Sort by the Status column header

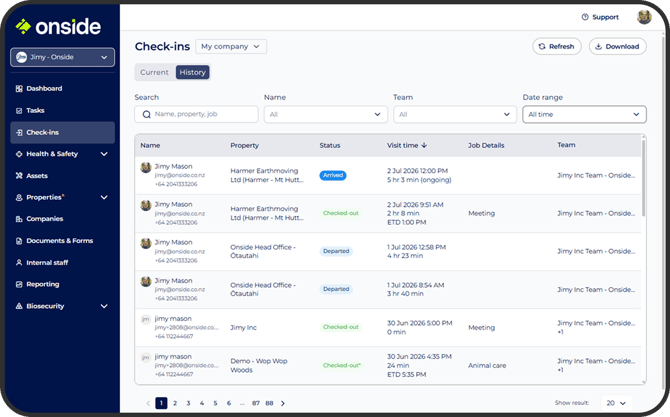(330, 145)
